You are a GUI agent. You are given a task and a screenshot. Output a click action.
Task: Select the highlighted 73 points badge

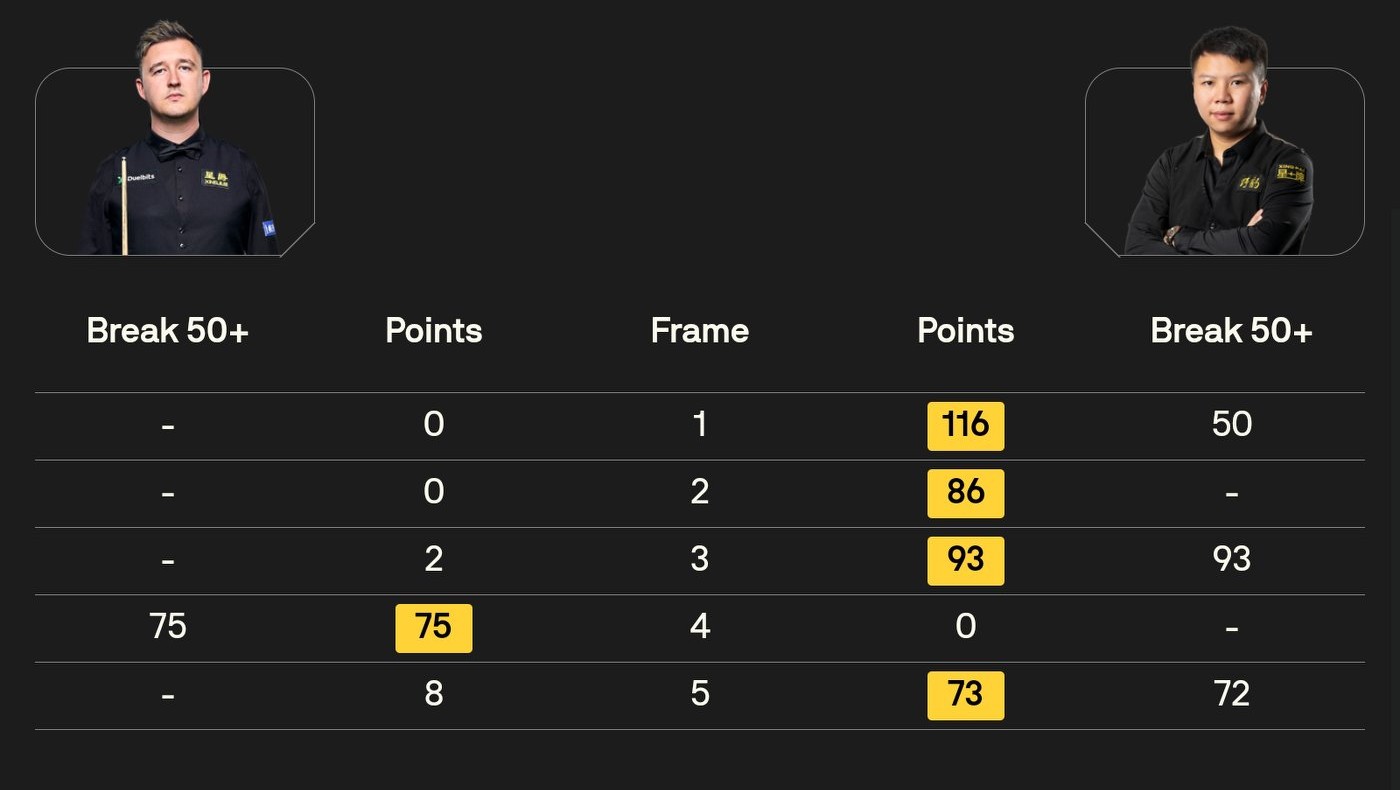[965, 695]
